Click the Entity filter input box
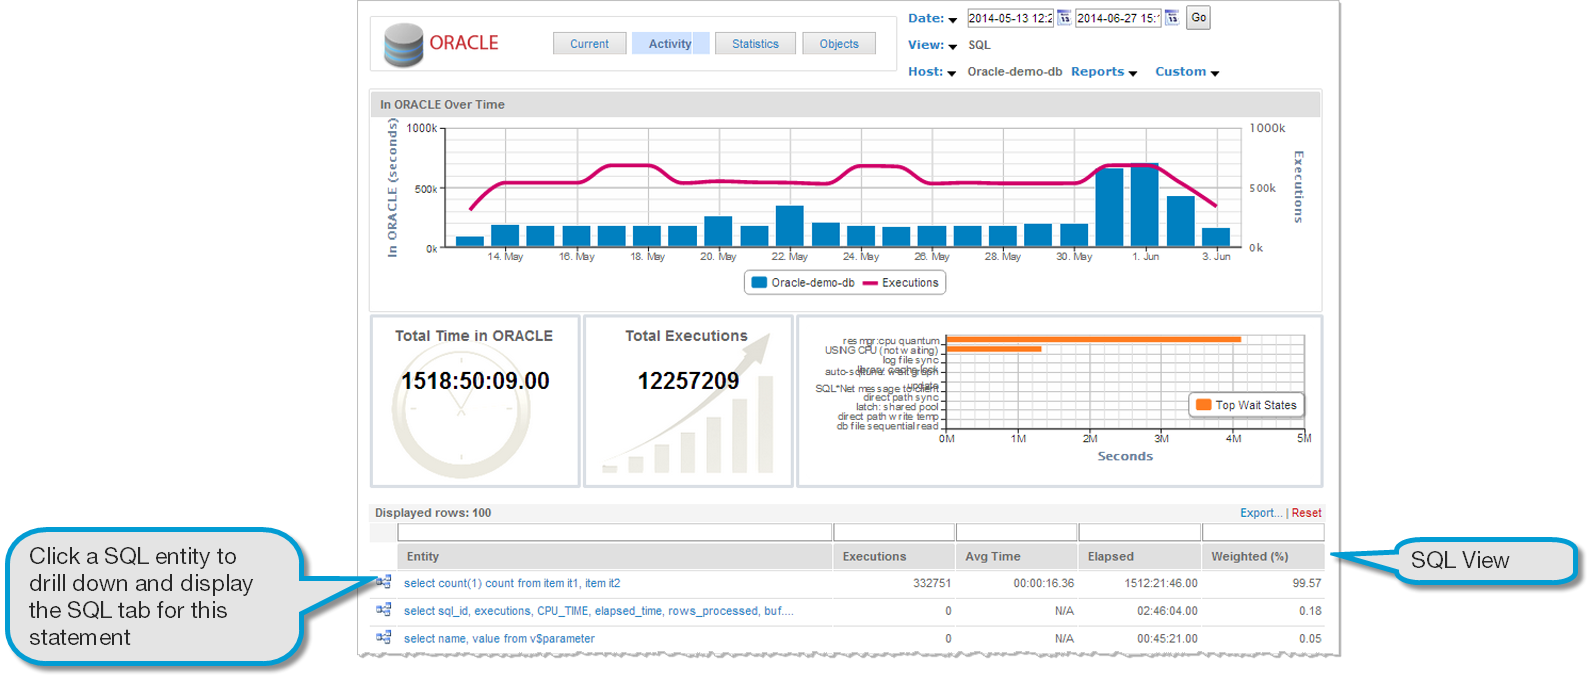The image size is (1588, 685). tap(615, 532)
